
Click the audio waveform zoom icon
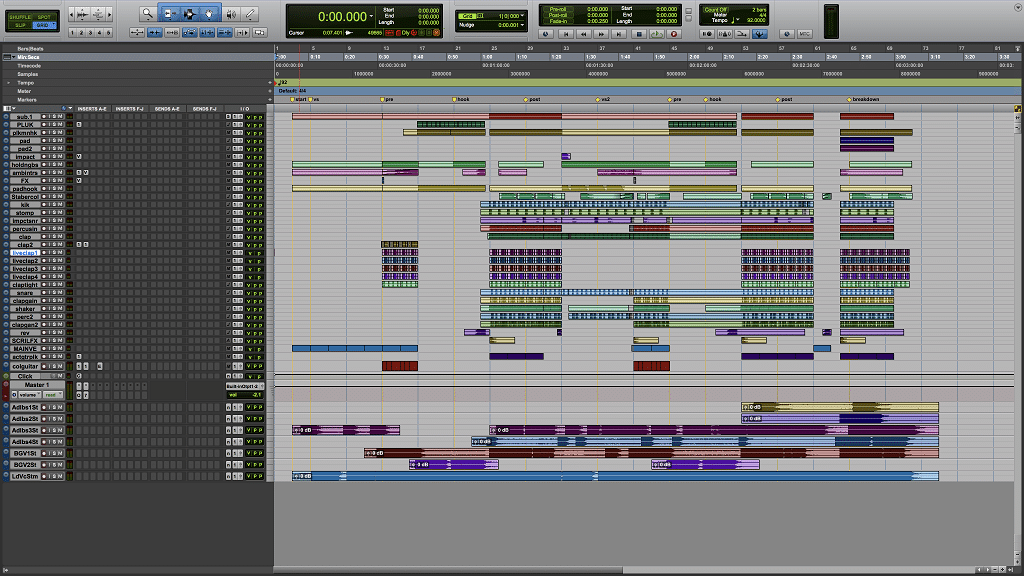(82, 14)
